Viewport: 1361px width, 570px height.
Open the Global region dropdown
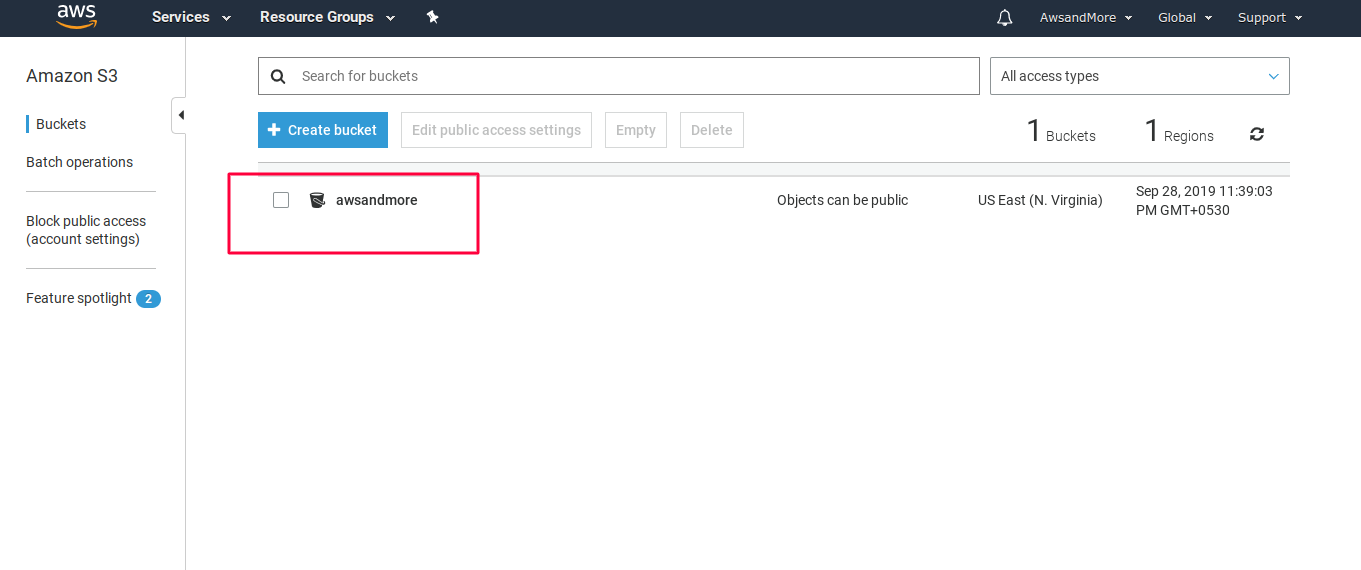[x=1185, y=18]
